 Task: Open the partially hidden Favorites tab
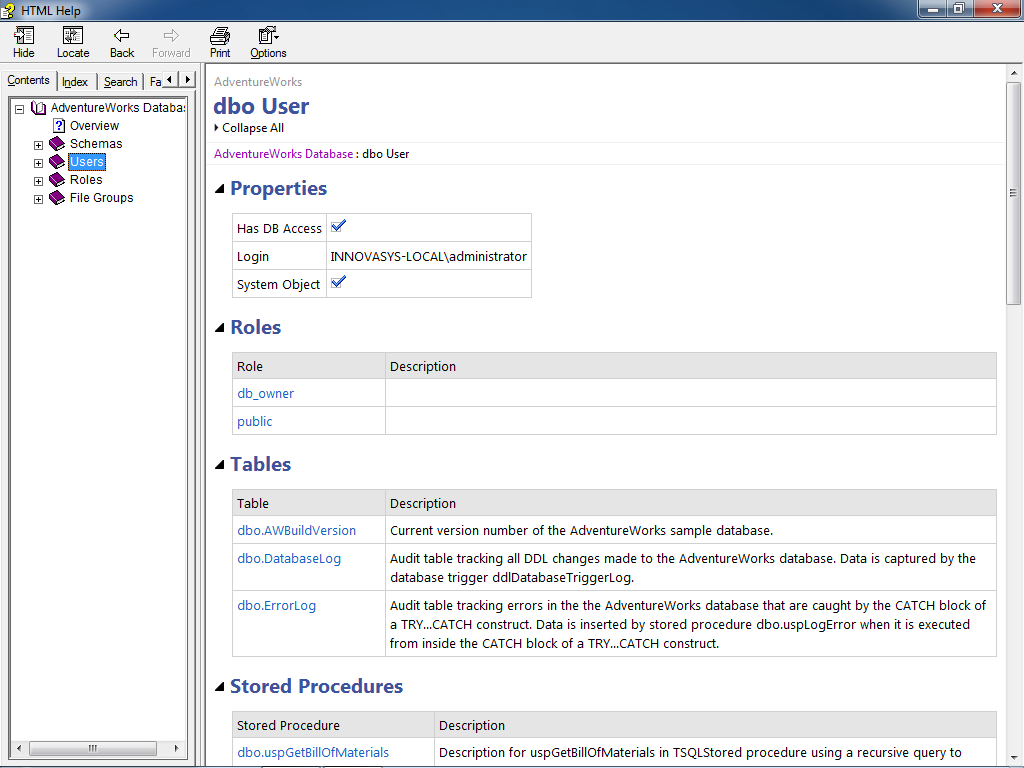[x=155, y=82]
